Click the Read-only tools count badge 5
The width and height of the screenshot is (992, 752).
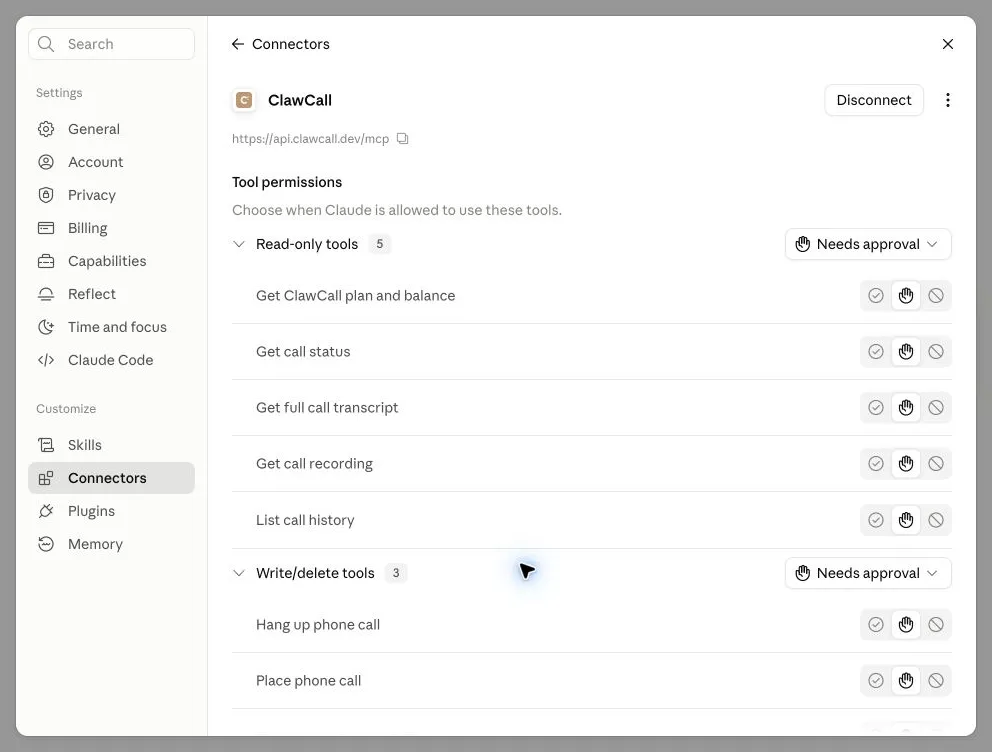380,244
